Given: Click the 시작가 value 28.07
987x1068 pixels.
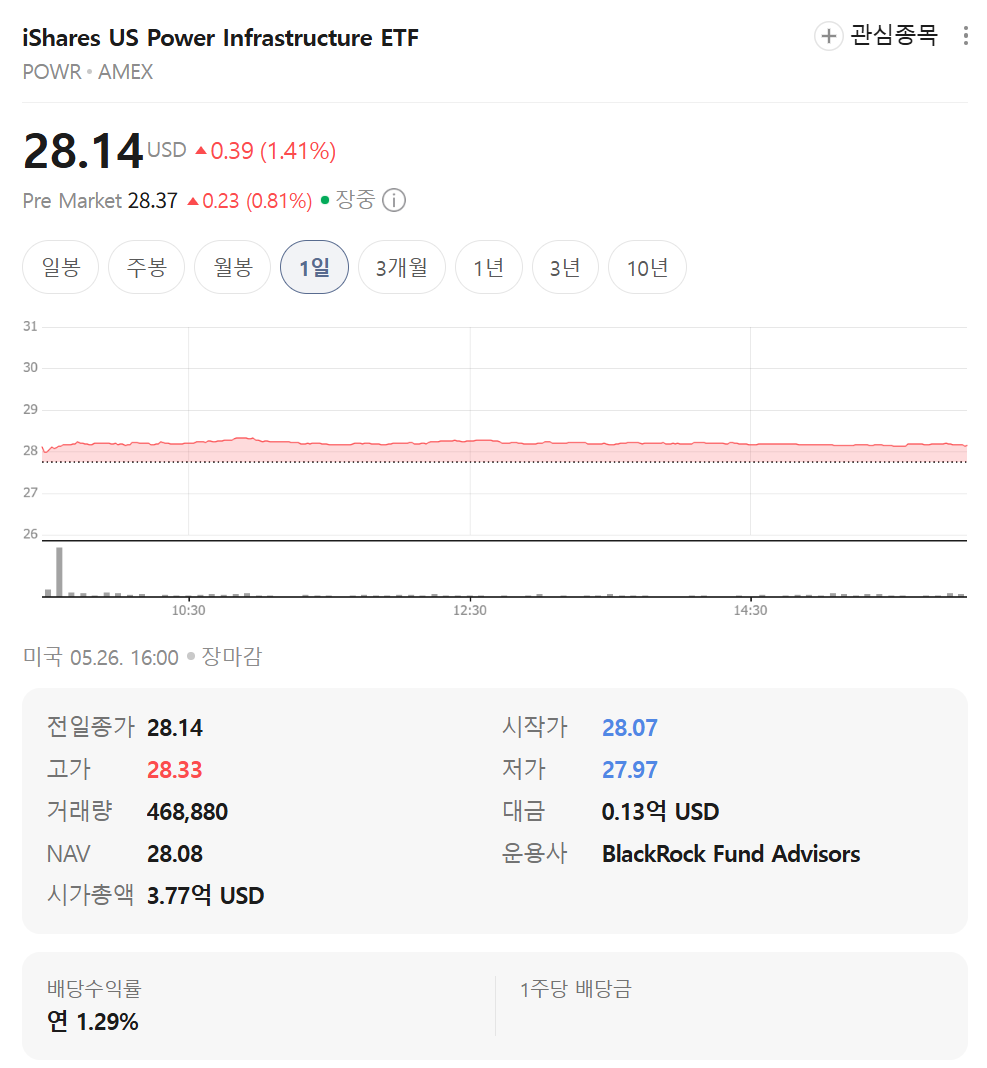Looking at the screenshot, I should point(629,728).
